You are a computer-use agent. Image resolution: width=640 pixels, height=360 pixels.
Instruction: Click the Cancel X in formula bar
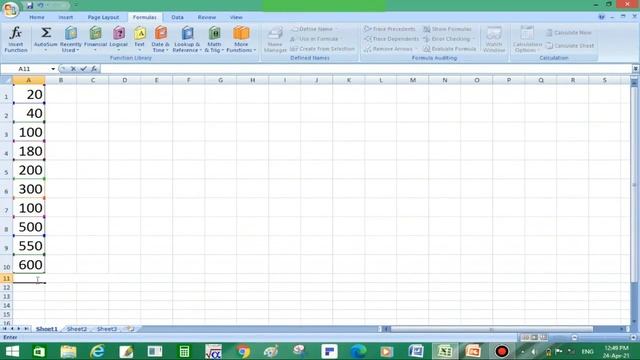click(x=73, y=69)
